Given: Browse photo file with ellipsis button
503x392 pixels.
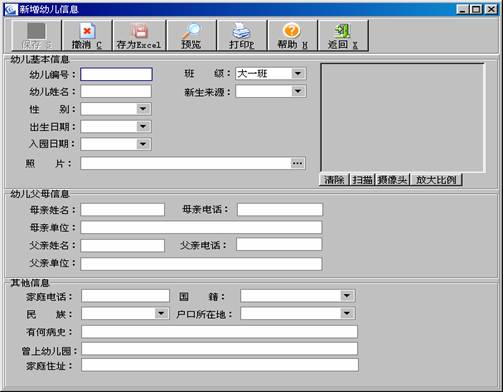Looking at the screenshot, I should (297, 163).
